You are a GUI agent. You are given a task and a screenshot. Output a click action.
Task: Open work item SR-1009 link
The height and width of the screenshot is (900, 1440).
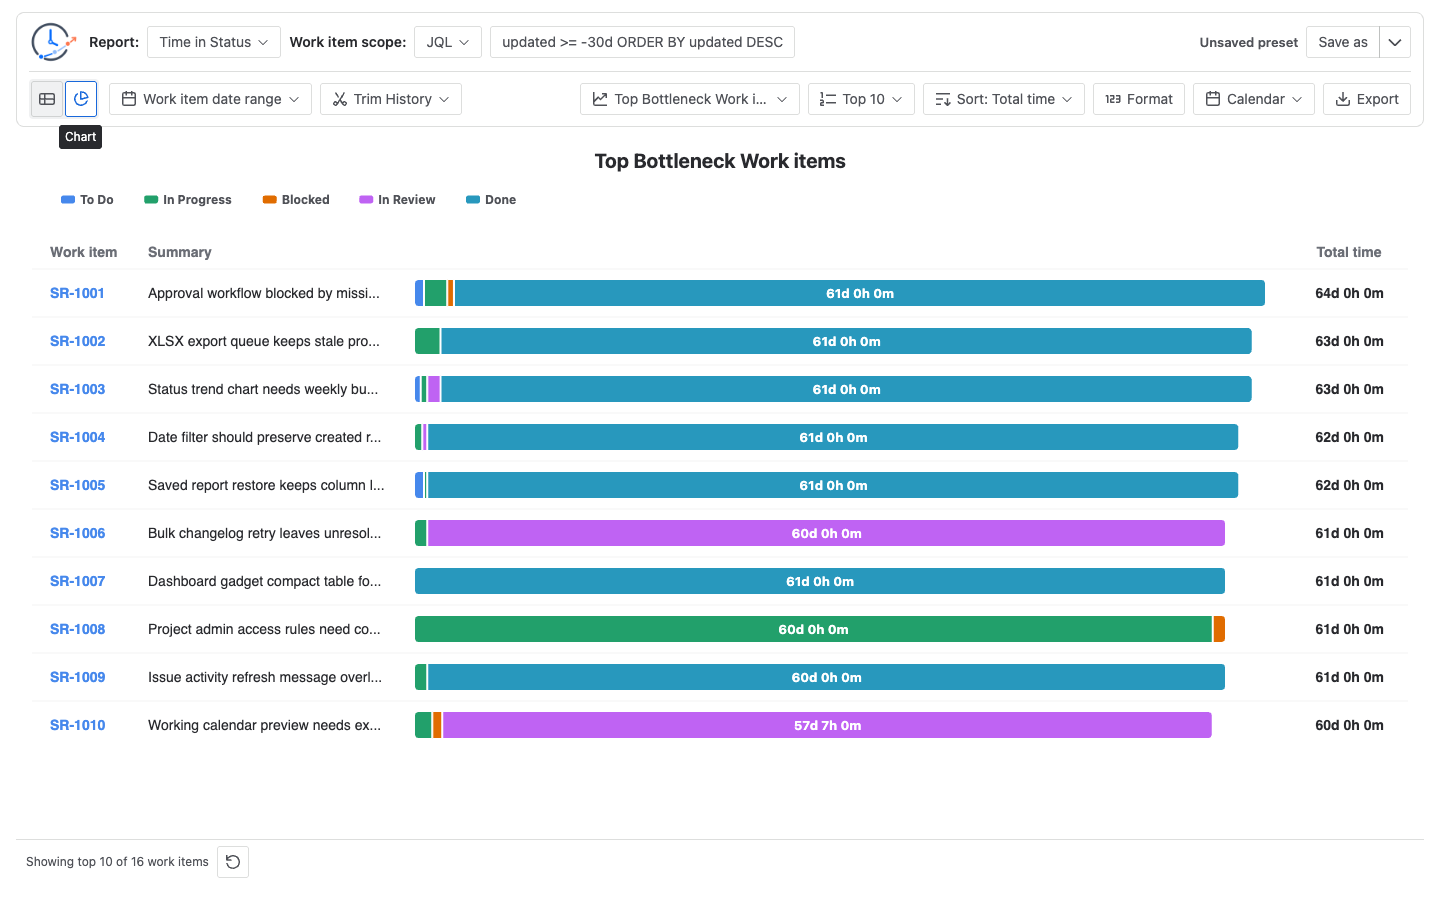pos(77,677)
